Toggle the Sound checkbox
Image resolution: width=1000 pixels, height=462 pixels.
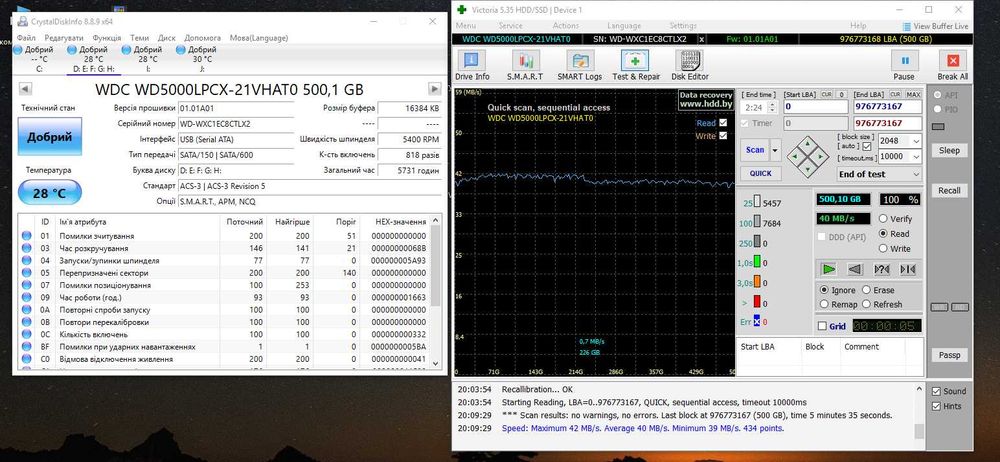[x=936, y=391]
